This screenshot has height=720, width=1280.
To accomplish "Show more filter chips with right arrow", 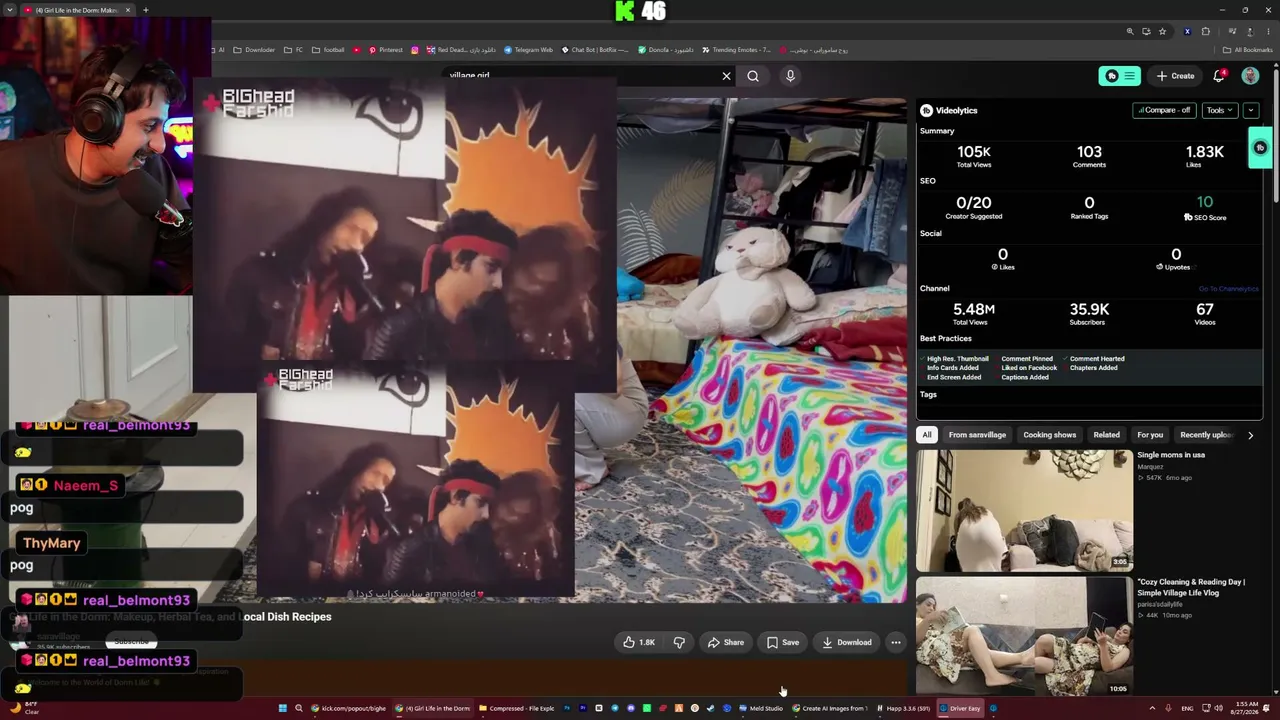I will [1250, 435].
